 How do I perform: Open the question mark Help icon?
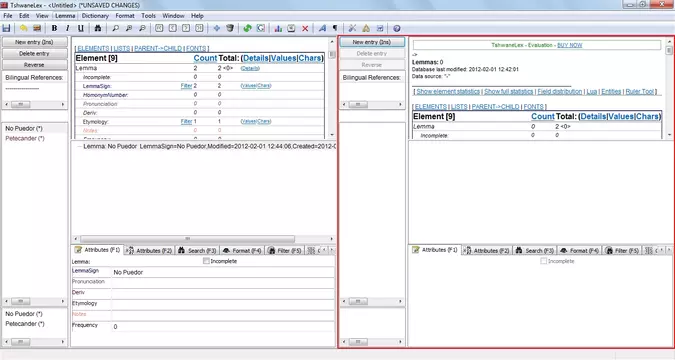tap(396, 28)
